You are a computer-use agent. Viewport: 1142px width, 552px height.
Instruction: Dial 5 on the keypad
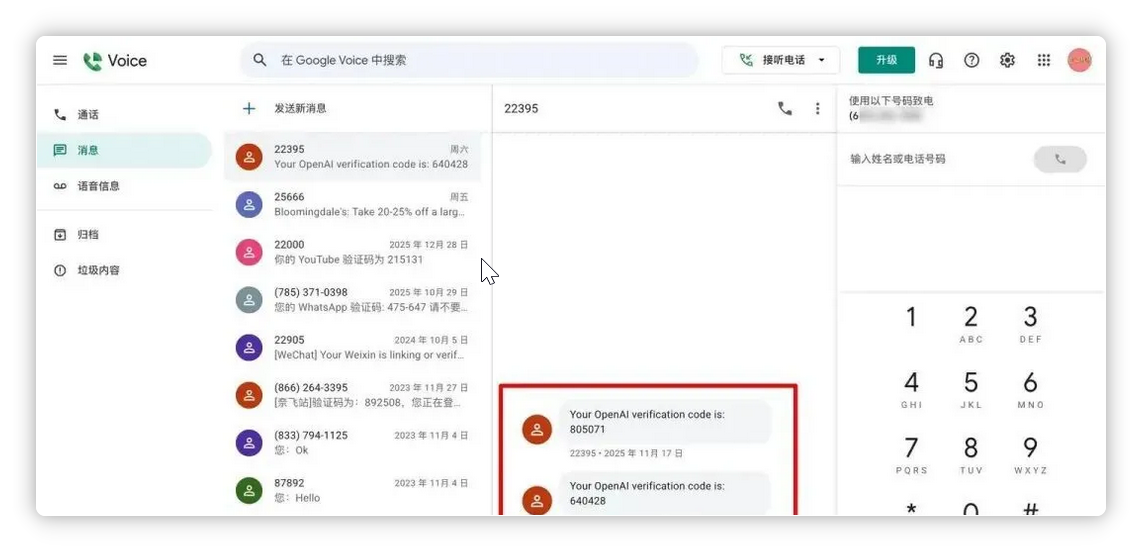(x=971, y=390)
